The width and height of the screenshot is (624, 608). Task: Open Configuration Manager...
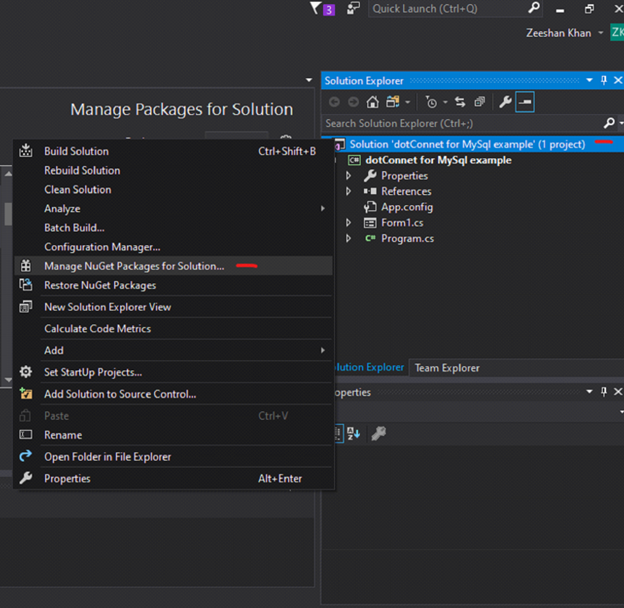174,247
